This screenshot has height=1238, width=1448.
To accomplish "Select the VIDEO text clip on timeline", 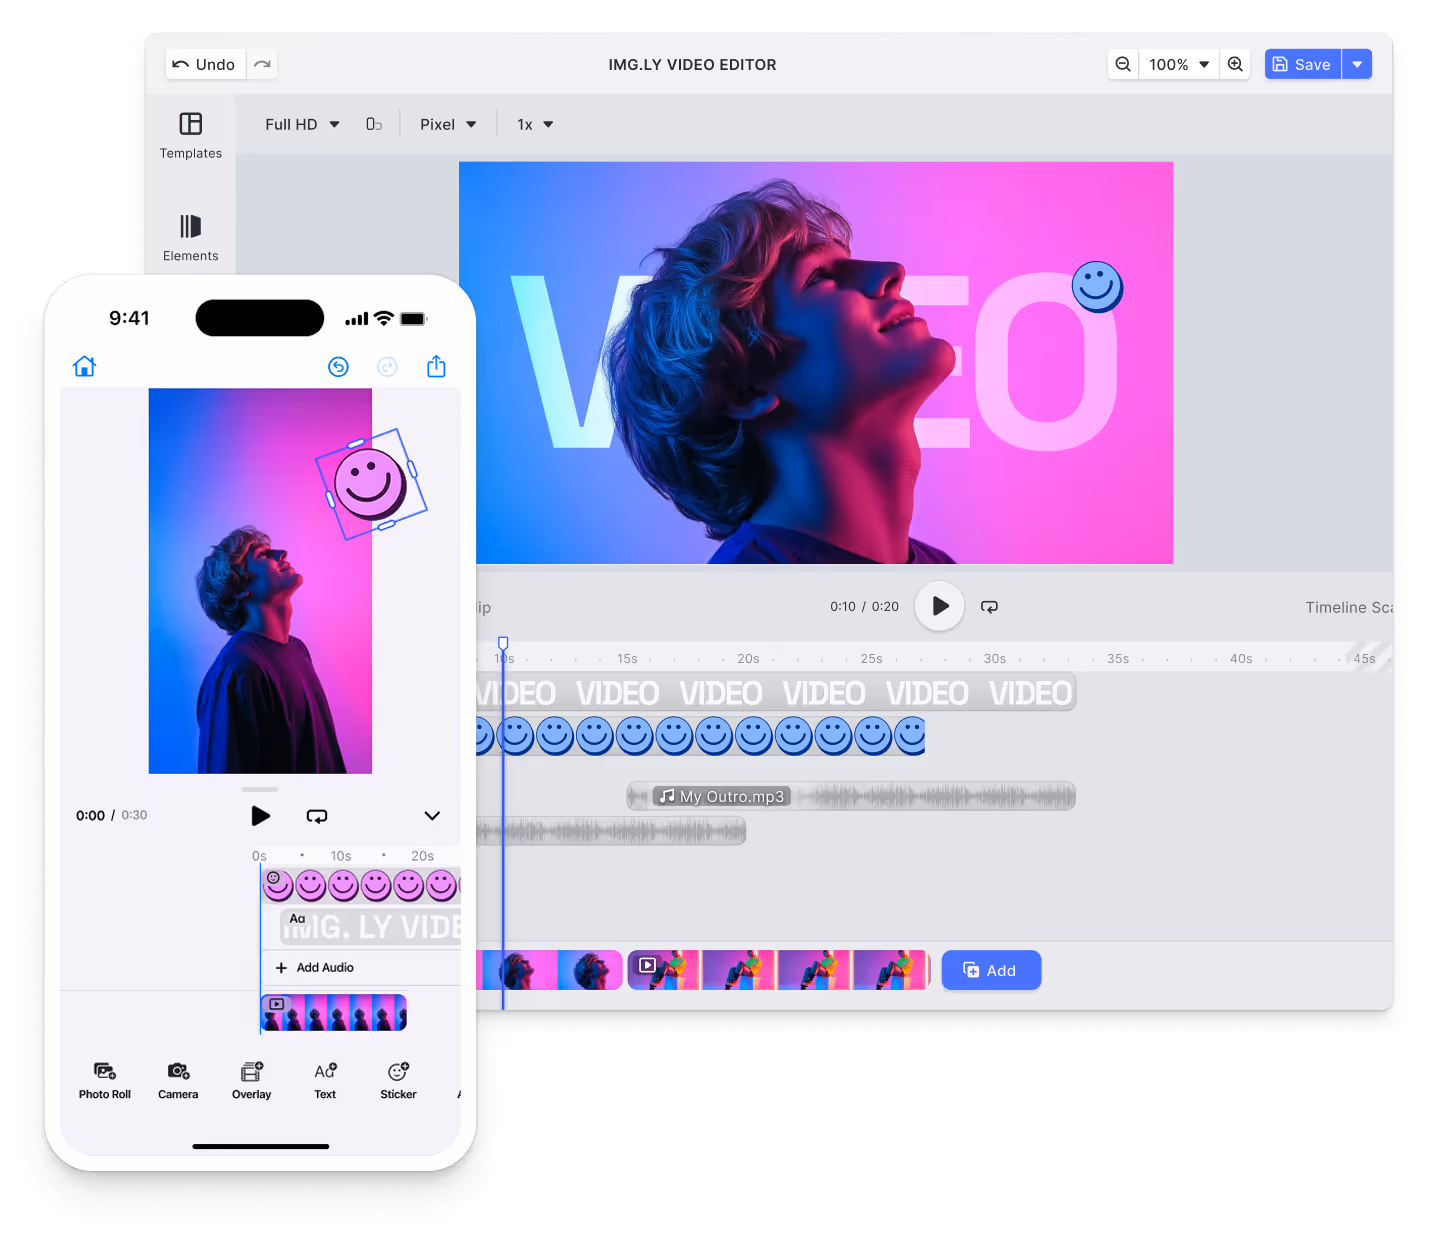I will point(776,692).
